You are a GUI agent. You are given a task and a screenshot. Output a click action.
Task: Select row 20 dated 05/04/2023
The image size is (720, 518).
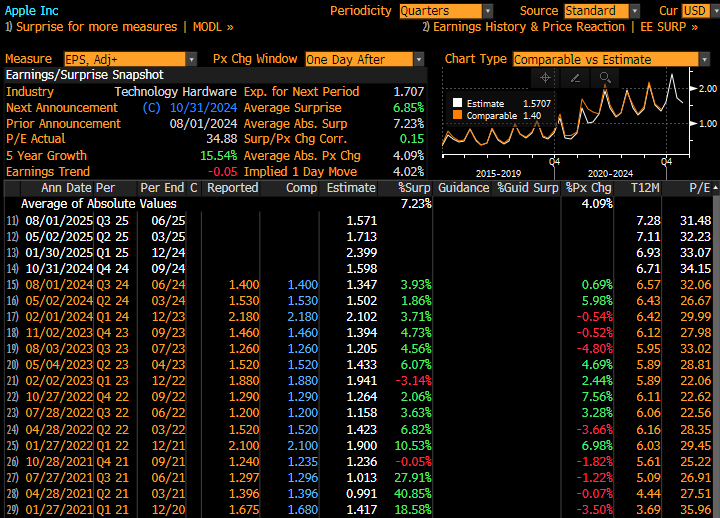coord(359,365)
